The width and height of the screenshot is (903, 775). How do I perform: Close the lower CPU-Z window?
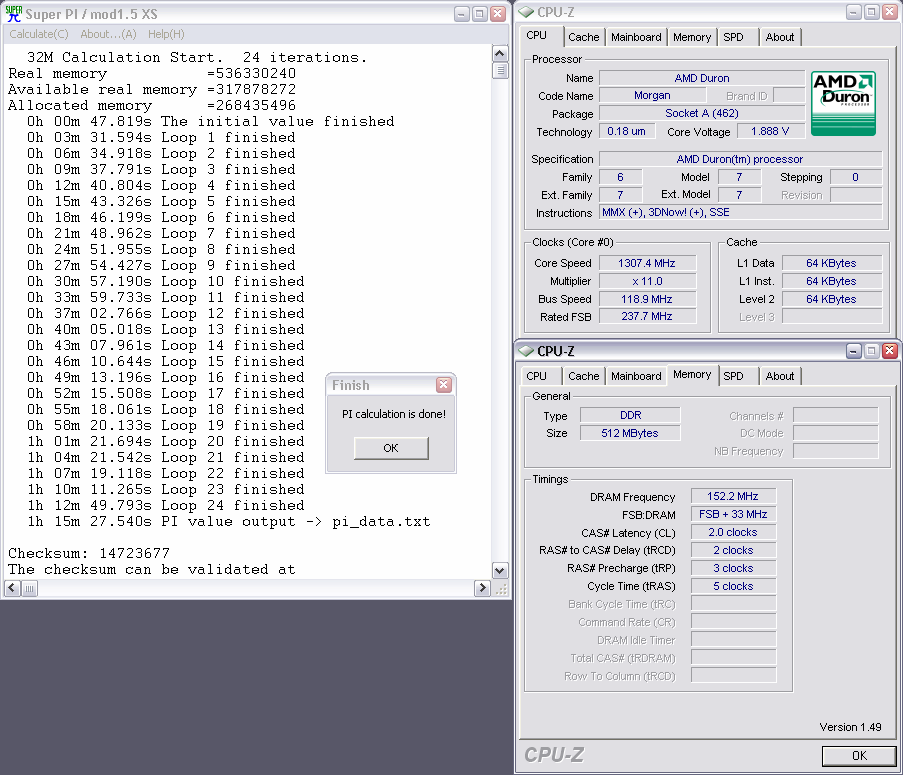[x=889, y=351]
